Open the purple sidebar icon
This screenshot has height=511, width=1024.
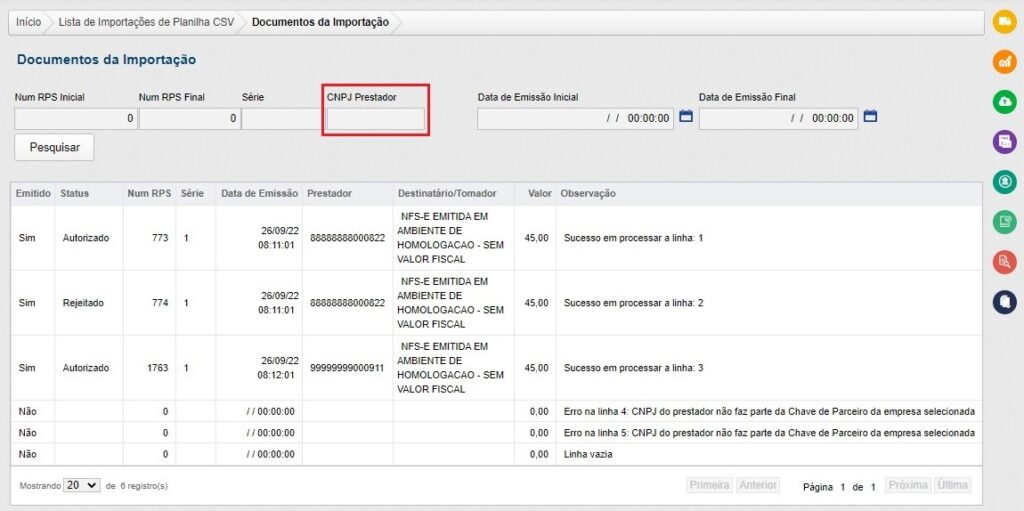tap(1004, 142)
